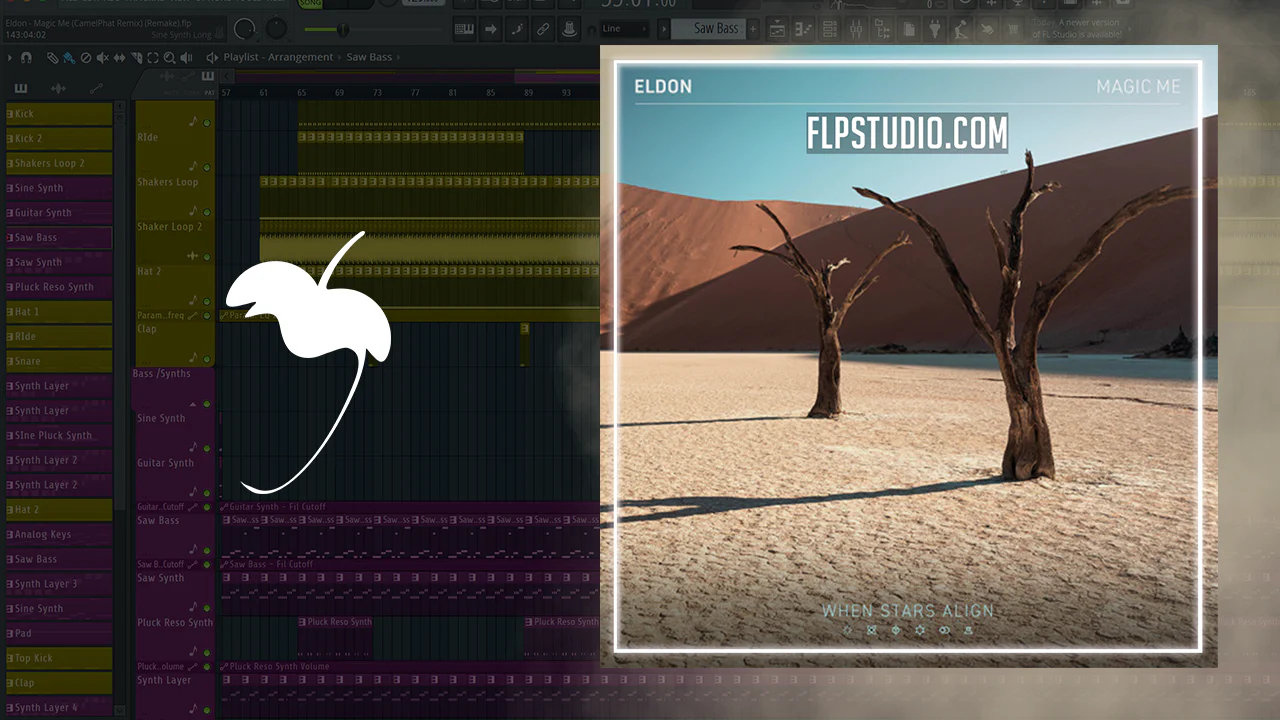Click the multilink to controllers chain icon
This screenshot has height=720, width=1280.
pos(542,29)
